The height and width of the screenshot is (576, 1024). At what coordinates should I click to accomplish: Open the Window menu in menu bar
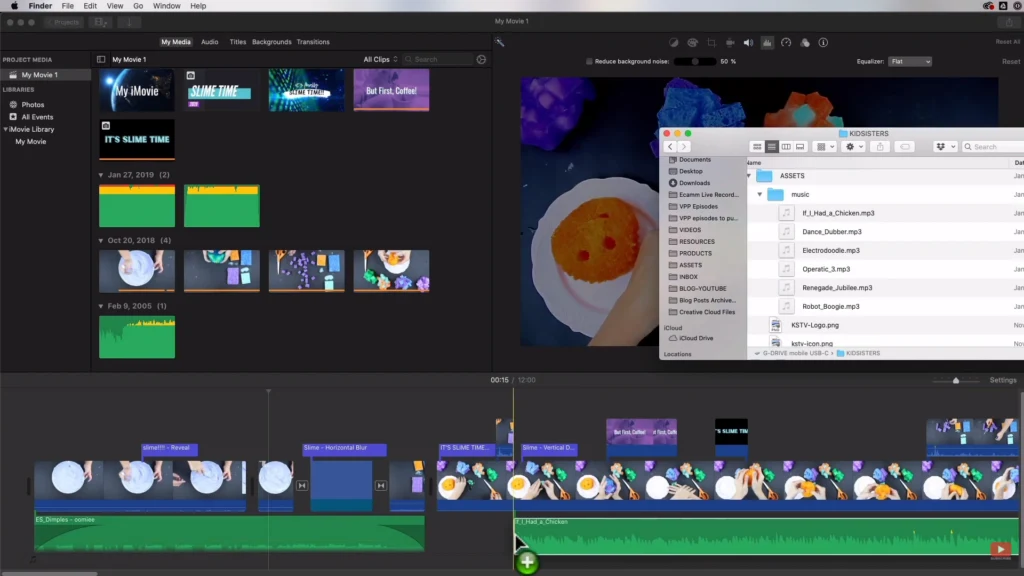pos(167,6)
